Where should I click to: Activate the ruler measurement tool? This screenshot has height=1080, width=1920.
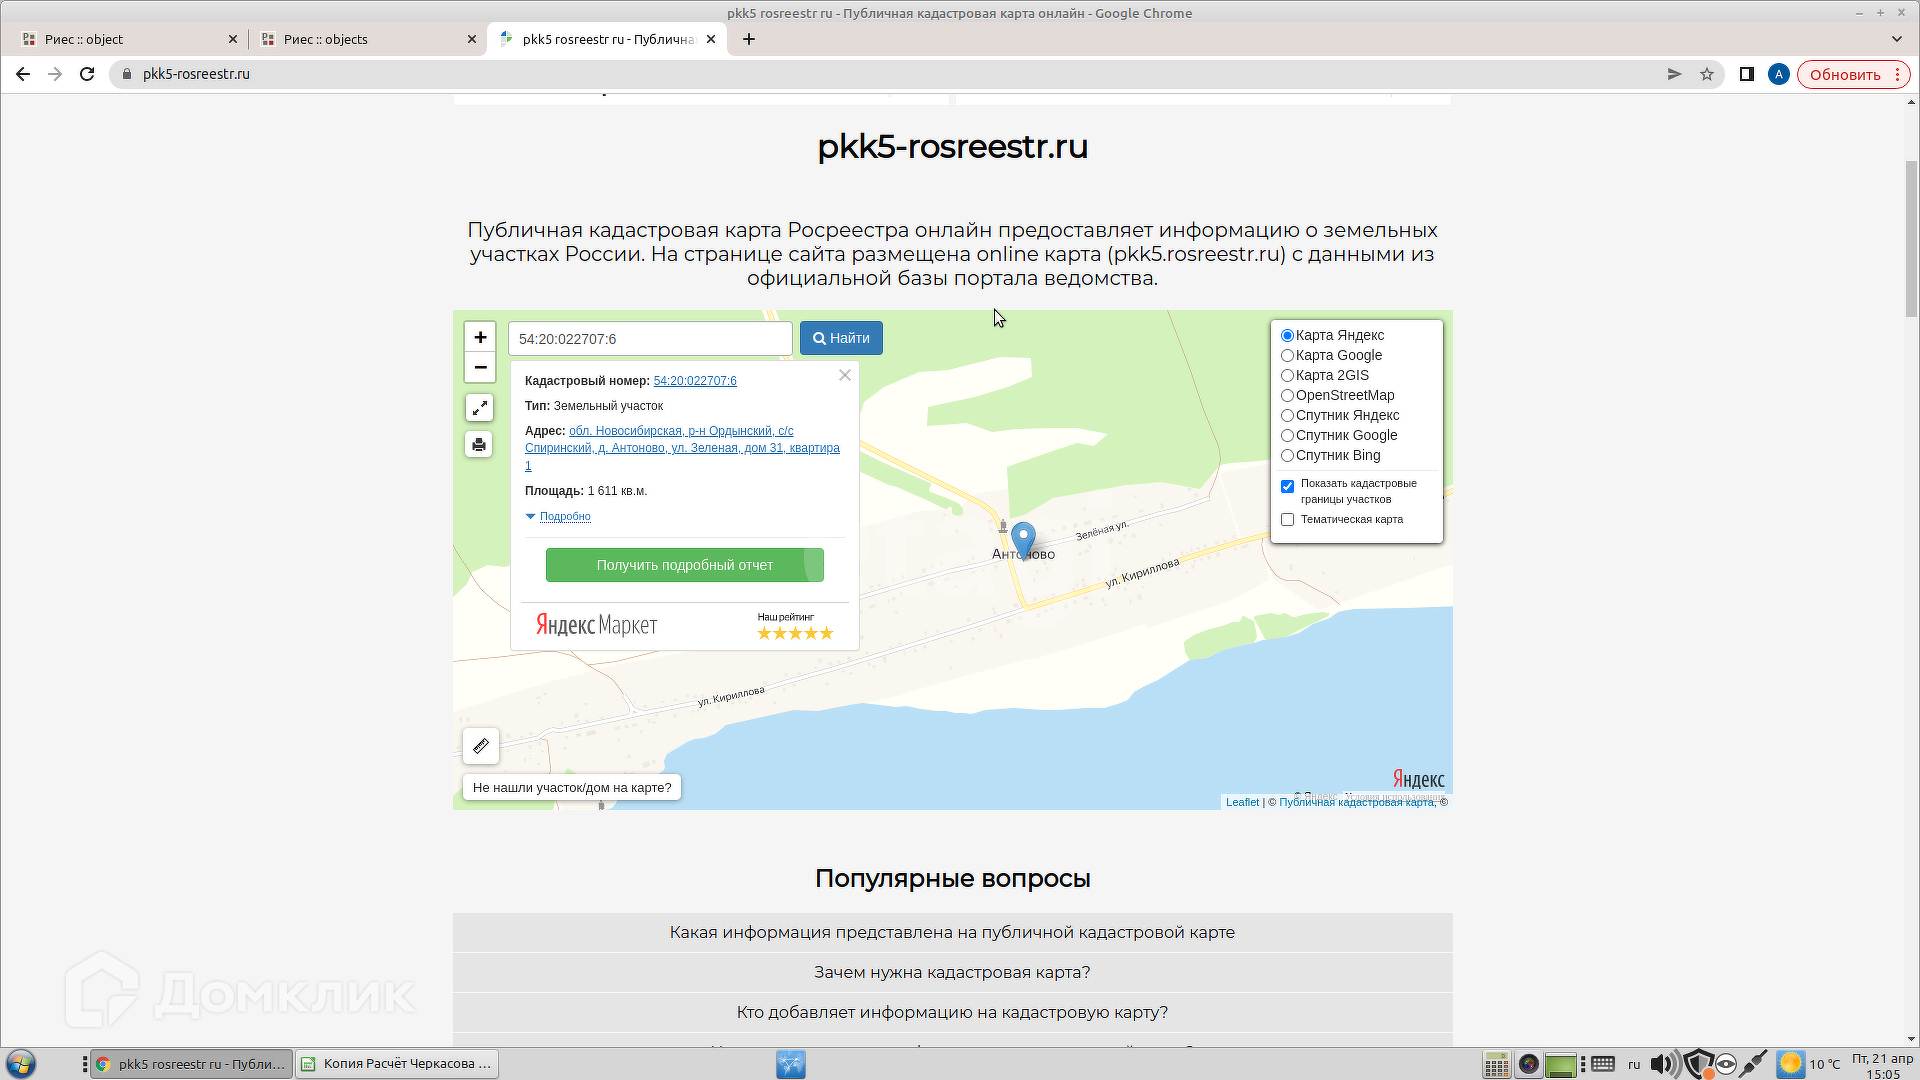(x=481, y=746)
